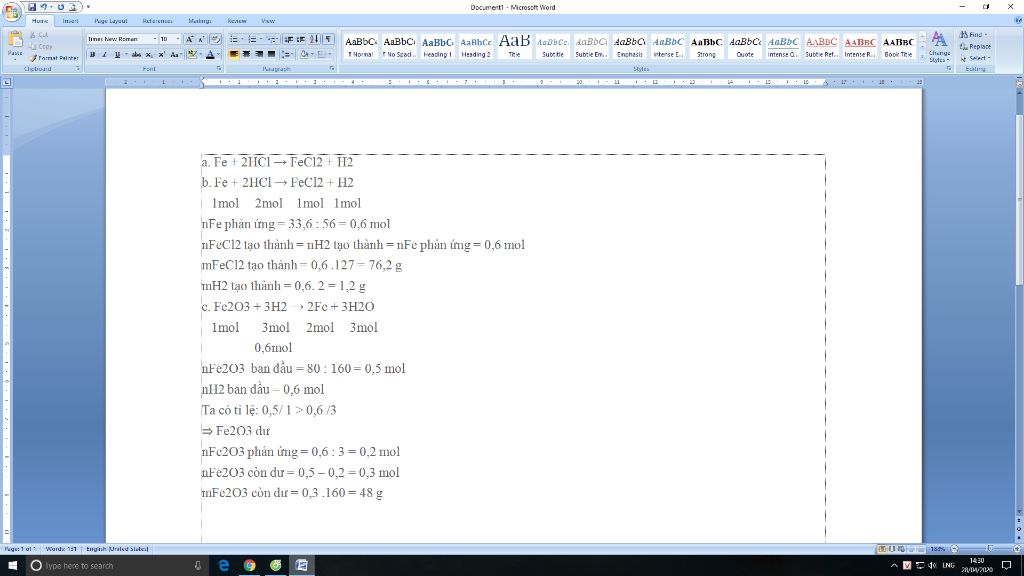Click the Find button
This screenshot has height=576, width=1024.
[974, 35]
